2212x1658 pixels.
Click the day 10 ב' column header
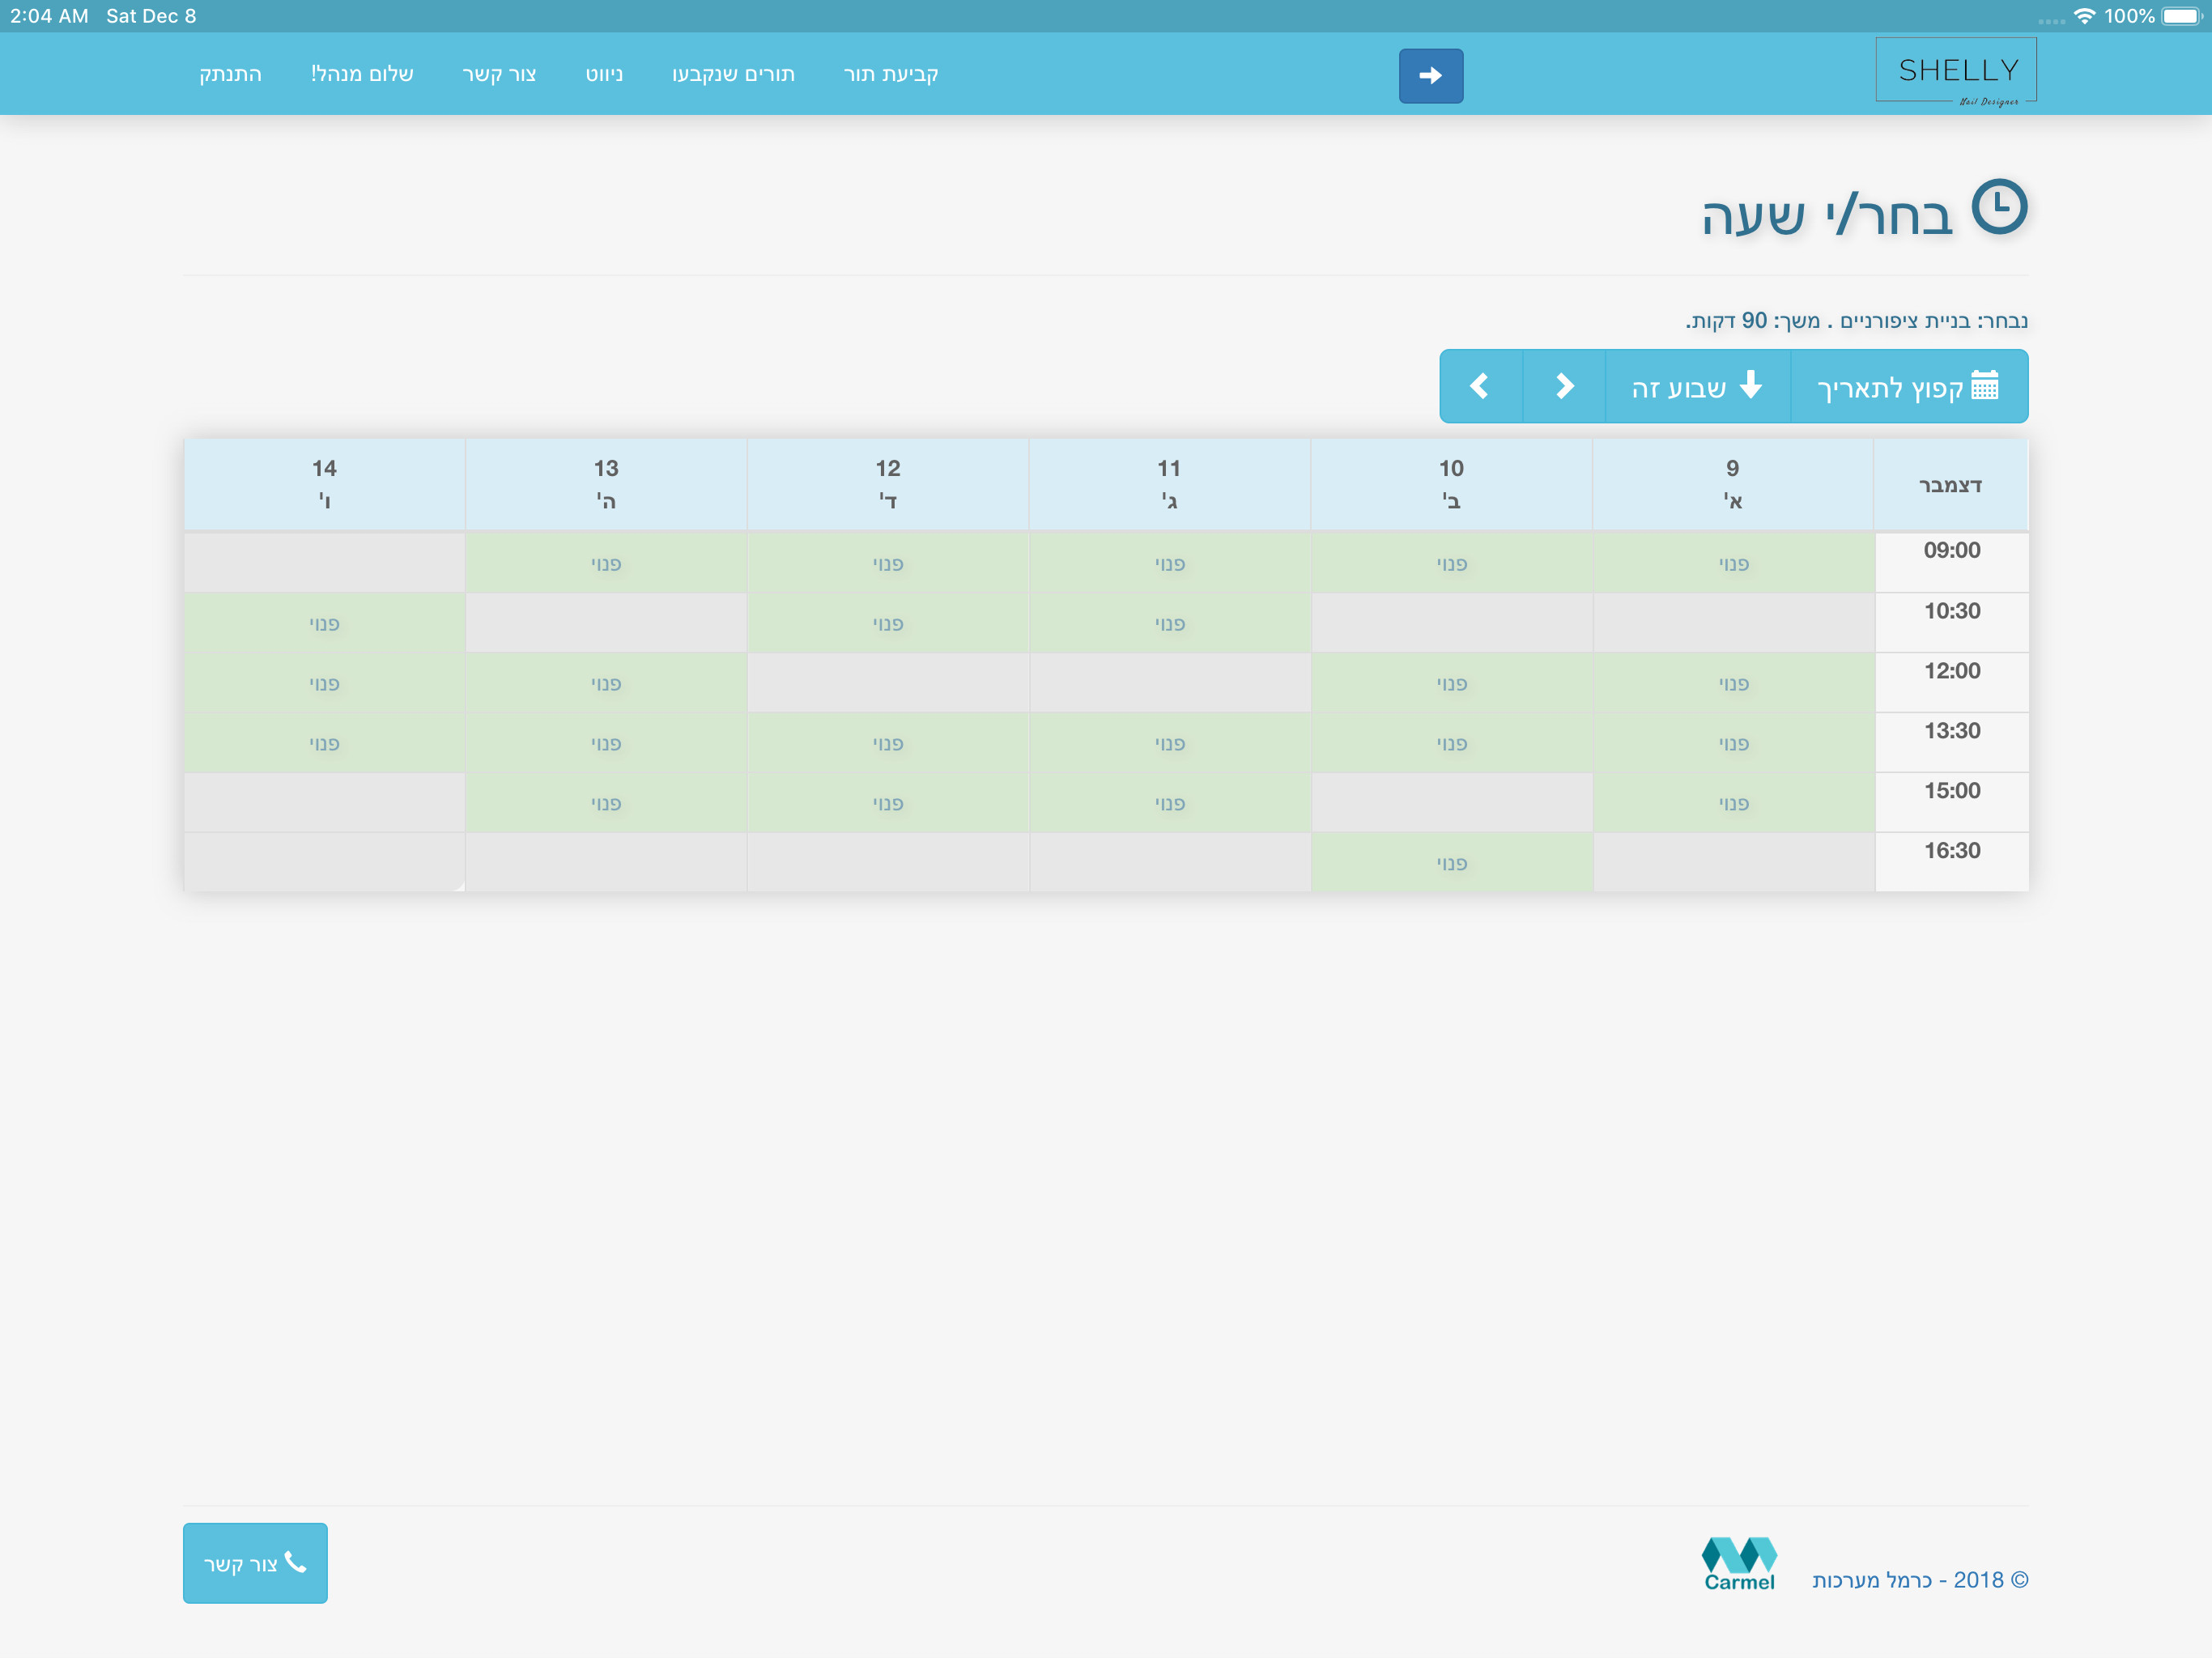click(x=1451, y=484)
